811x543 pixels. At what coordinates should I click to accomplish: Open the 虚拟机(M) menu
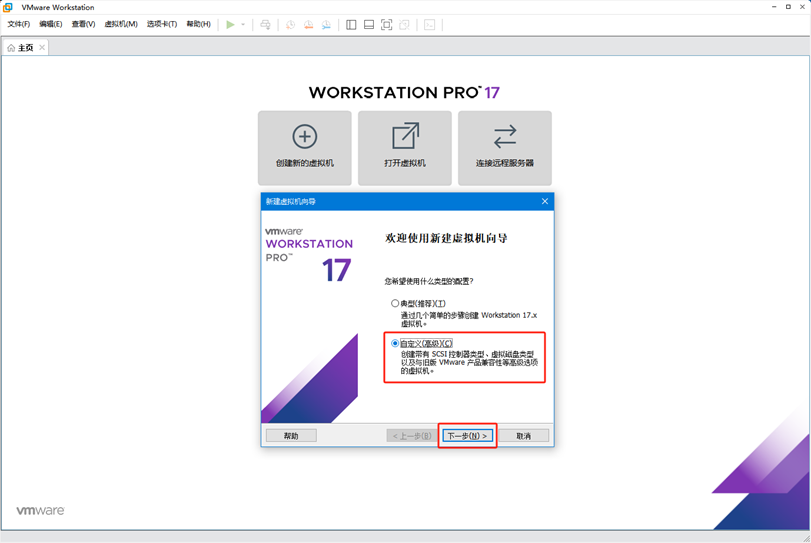tap(121, 24)
